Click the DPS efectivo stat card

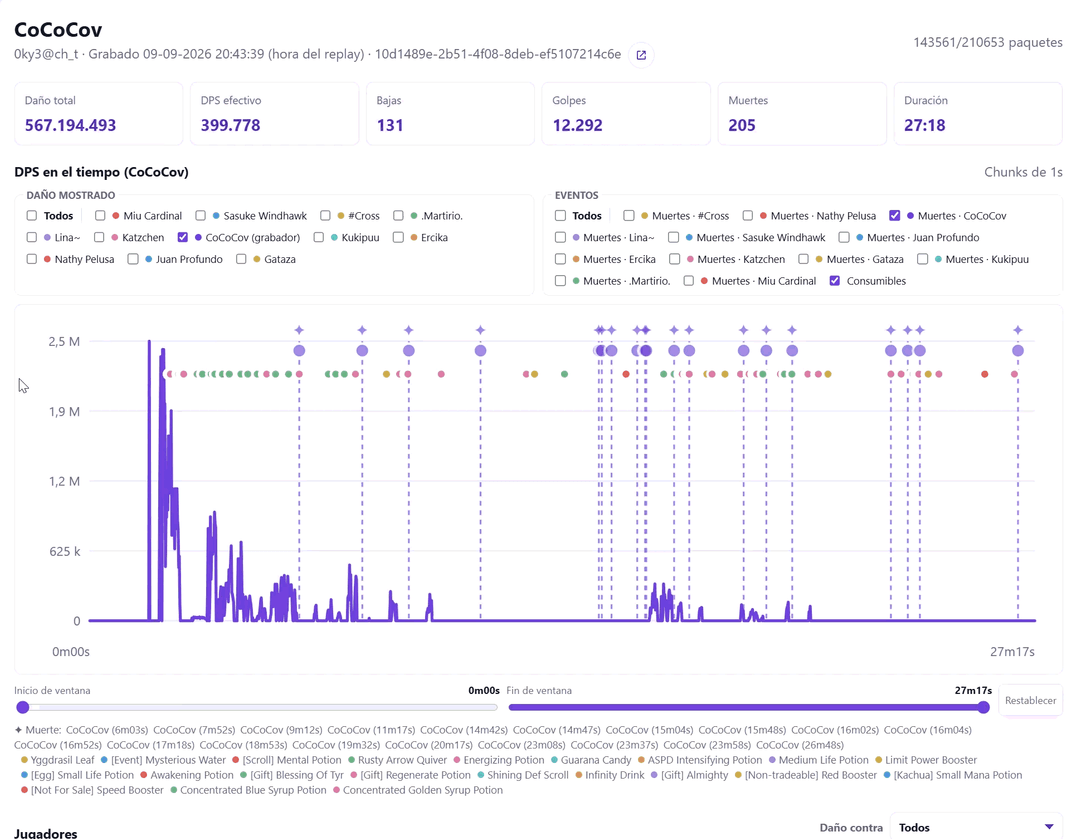coord(274,114)
